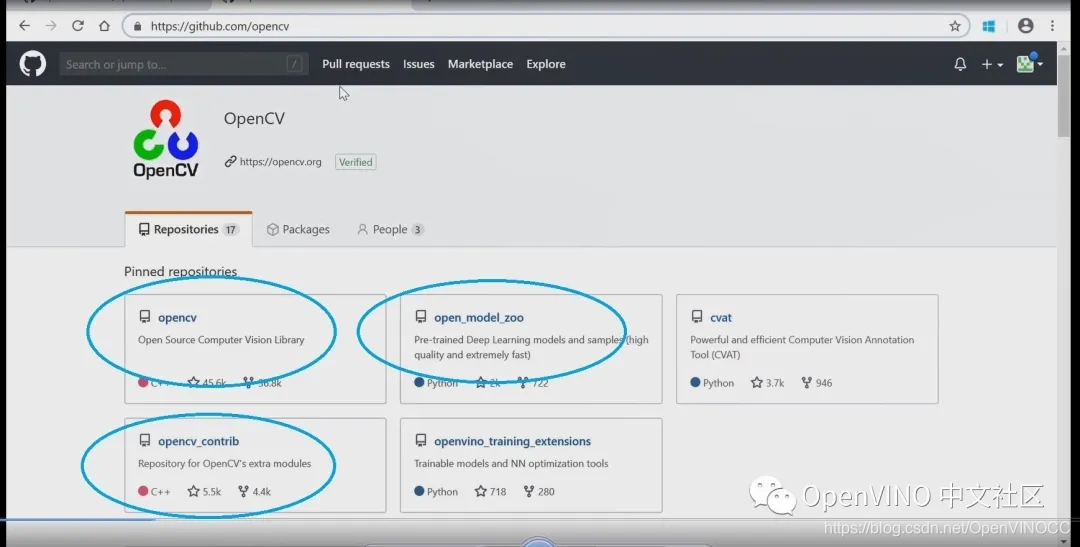Click fork count 4.4k on opencv_contrib
Image resolution: width=1080 pixels, height=547 pixels.
(254, 491)
